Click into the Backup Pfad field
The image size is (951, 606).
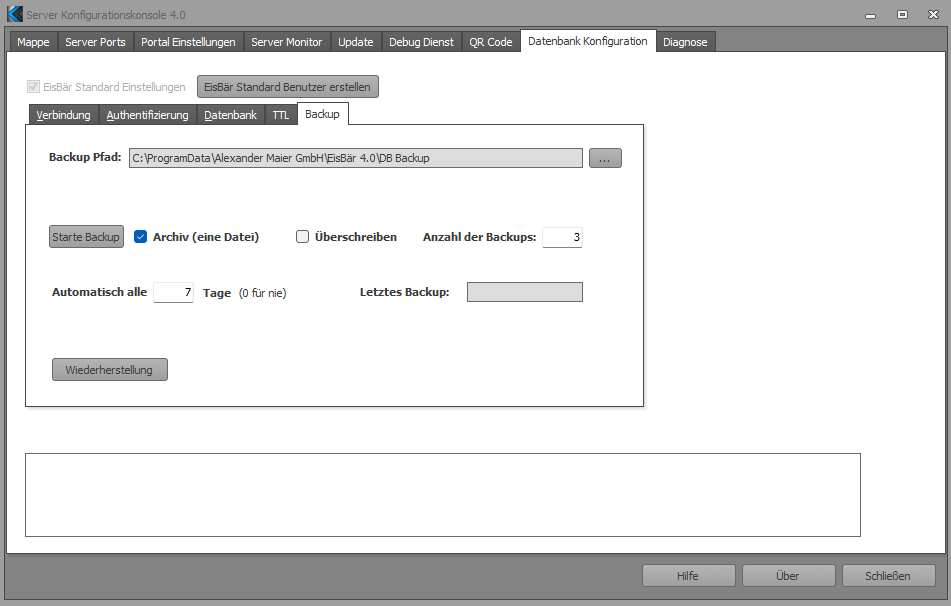355,158
